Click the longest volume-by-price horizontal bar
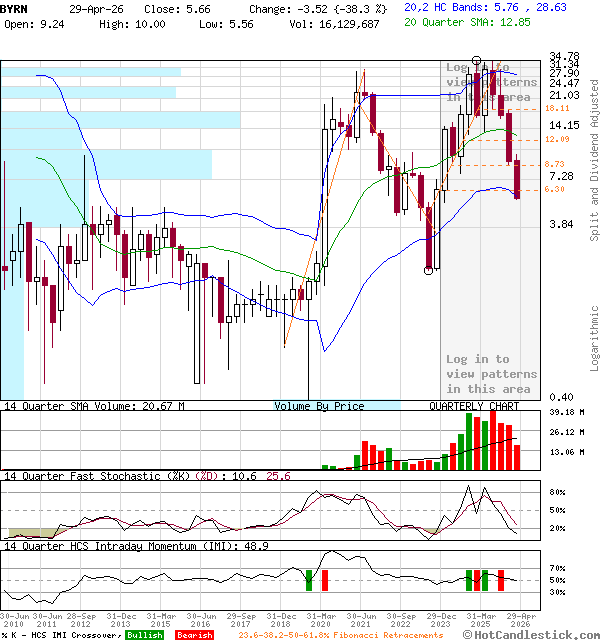This screenshot has width=600, height=640. point(120,120)
